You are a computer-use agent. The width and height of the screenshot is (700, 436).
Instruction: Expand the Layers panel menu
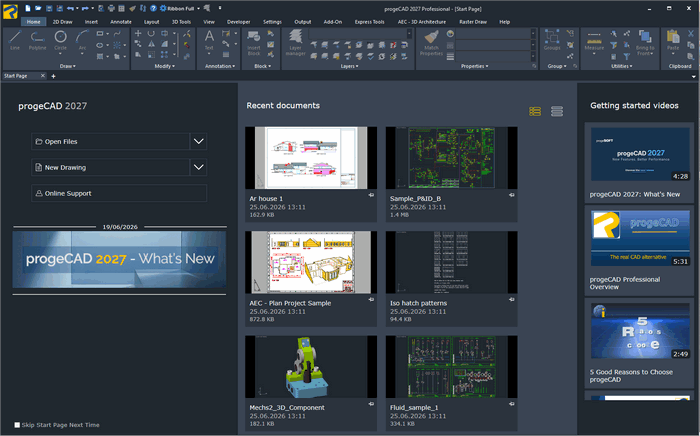[x=349, y=66]
